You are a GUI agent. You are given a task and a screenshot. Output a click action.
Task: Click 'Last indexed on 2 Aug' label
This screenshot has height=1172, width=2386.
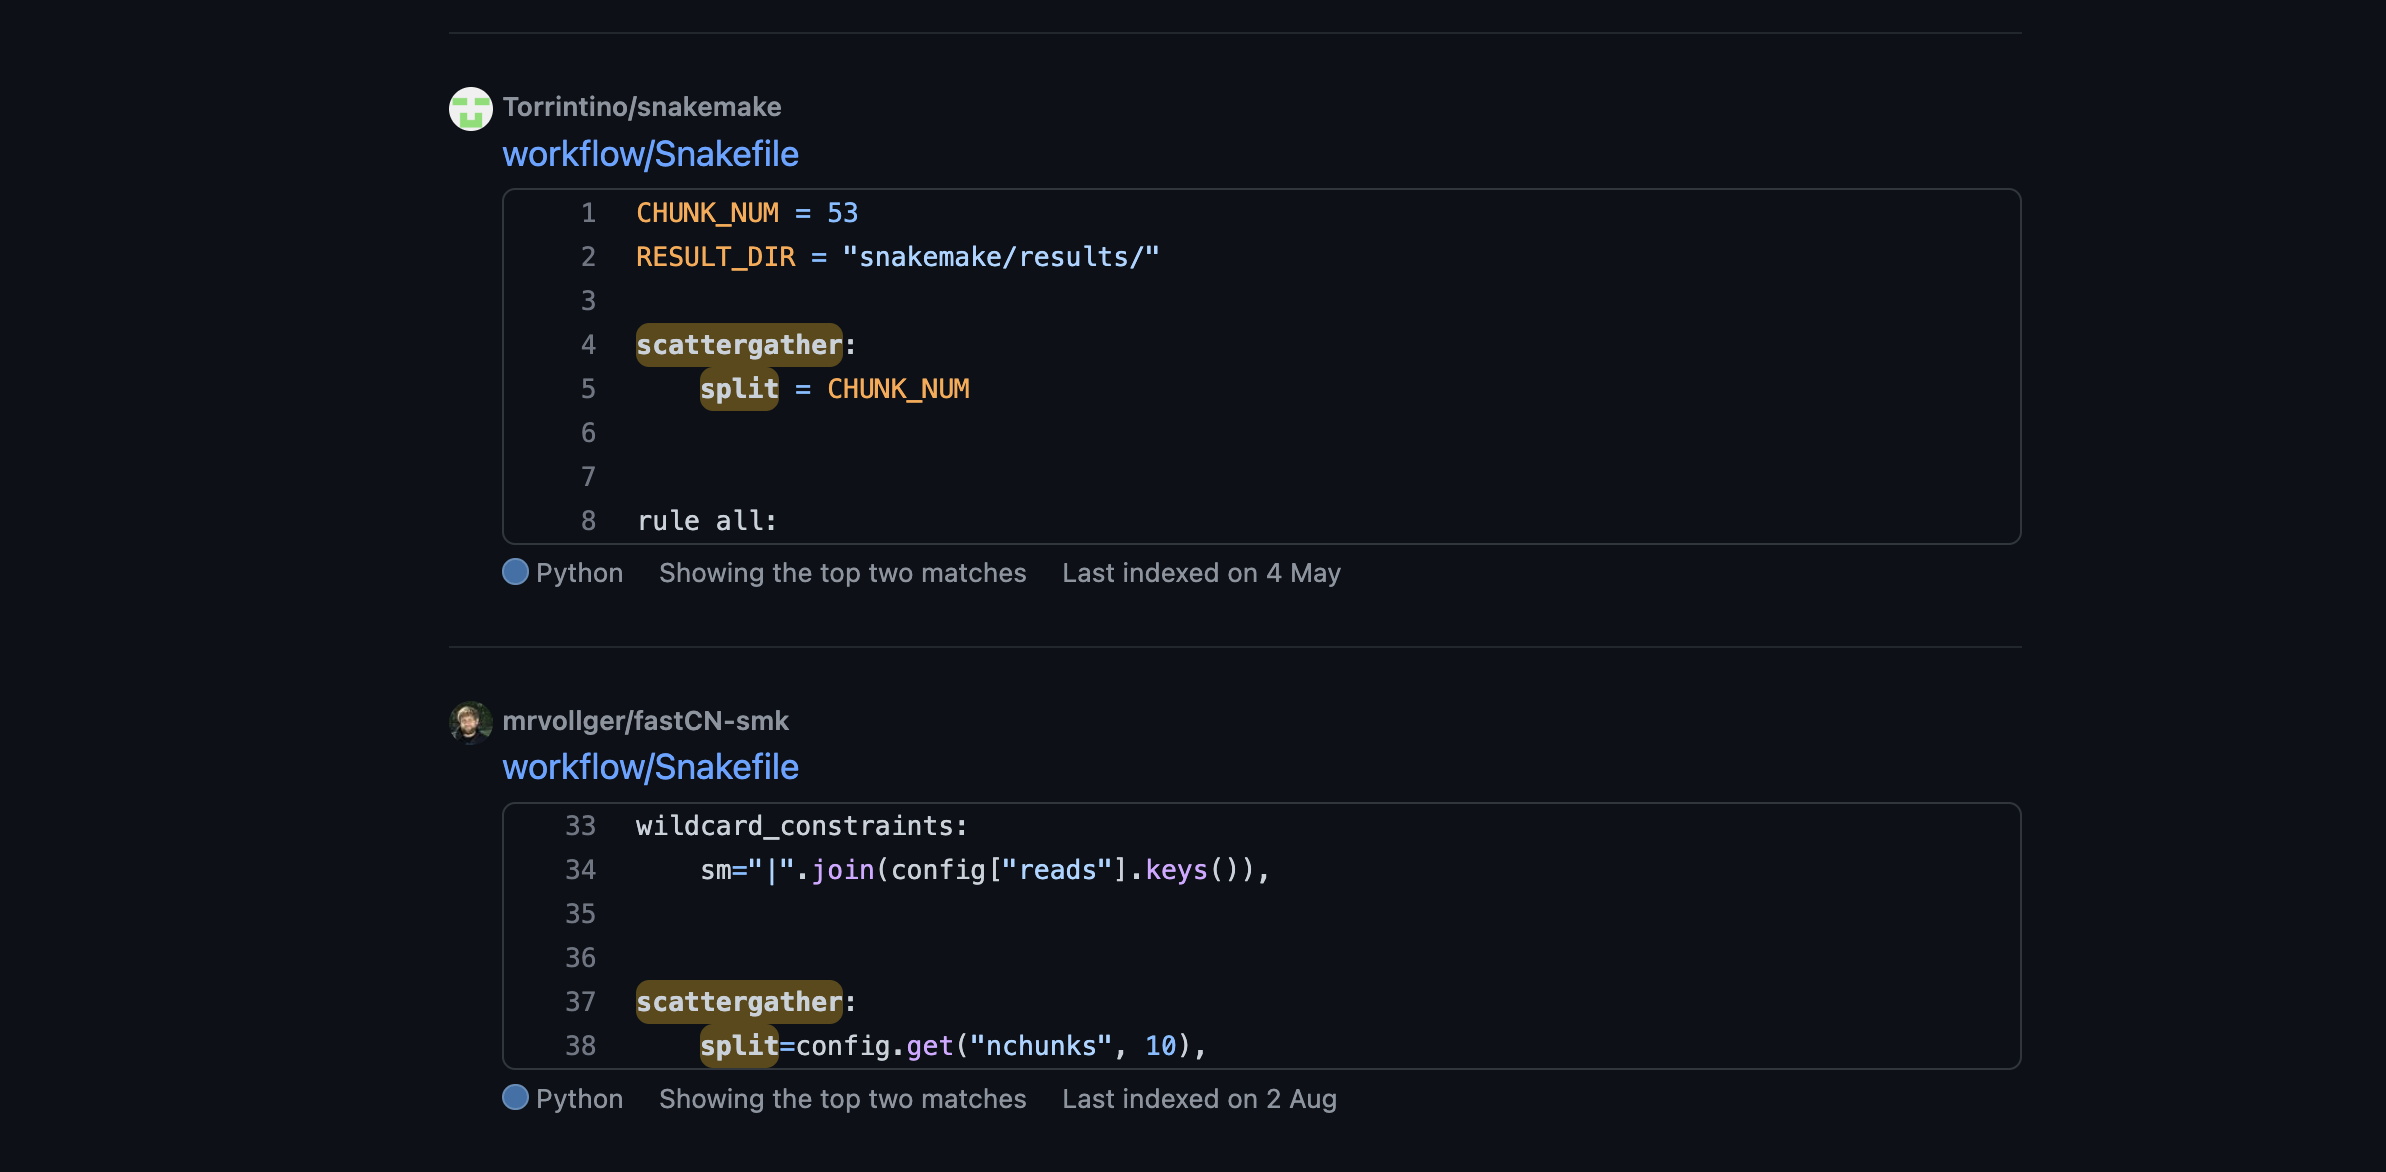point(1199,1099)
